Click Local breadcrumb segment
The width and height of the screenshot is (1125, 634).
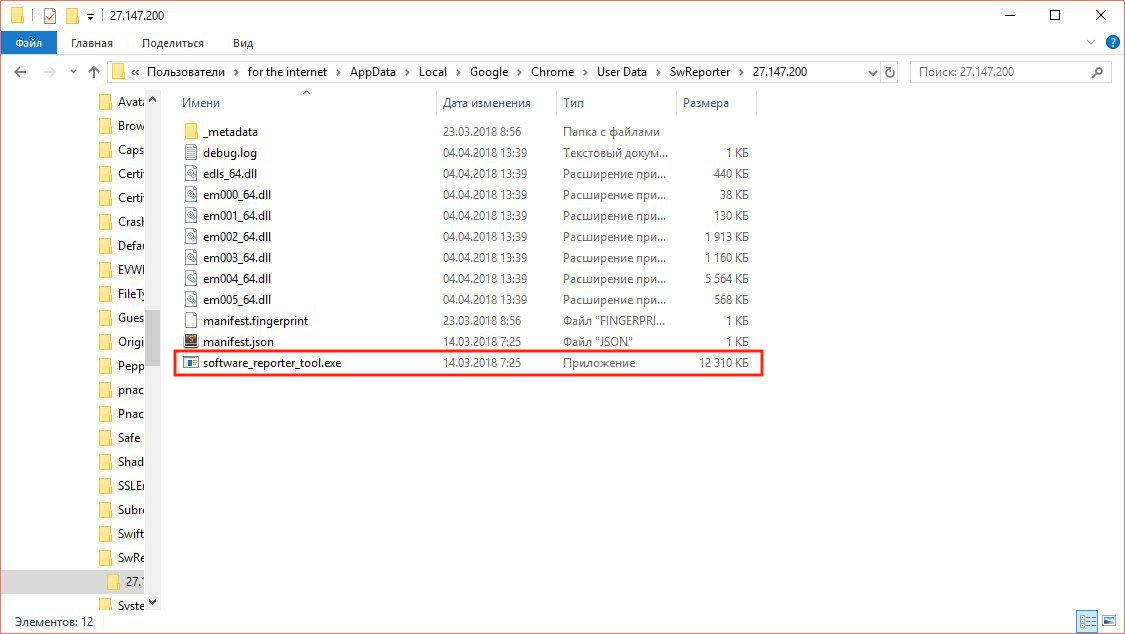click(x=433, y=72)
